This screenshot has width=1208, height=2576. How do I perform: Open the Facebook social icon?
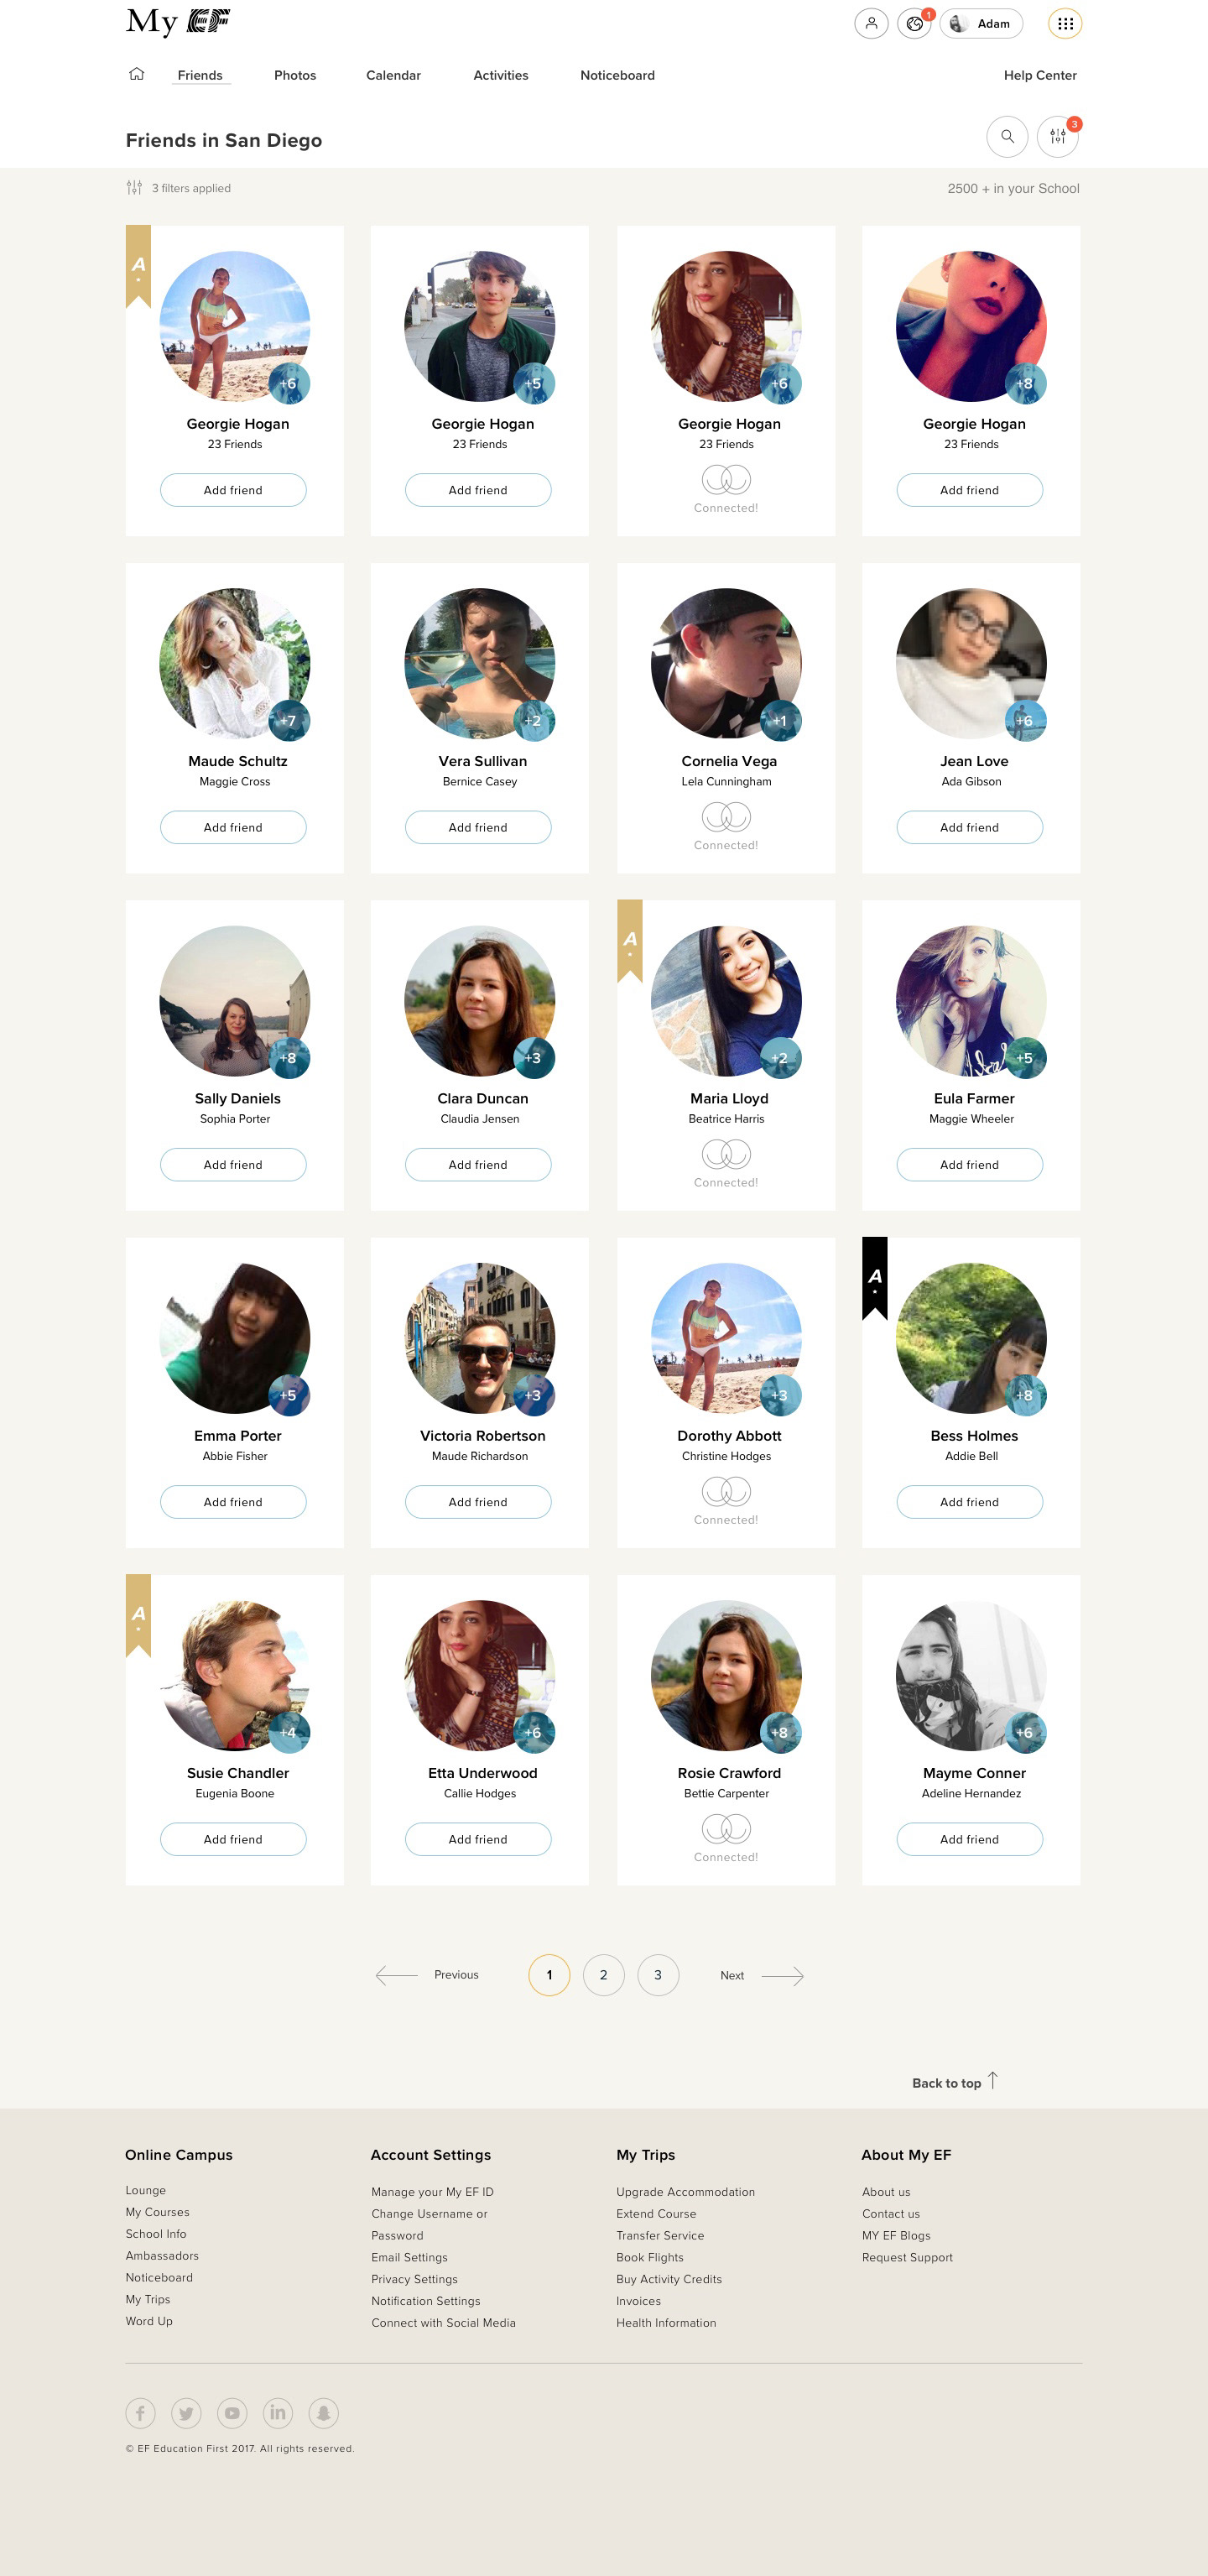140,2412
